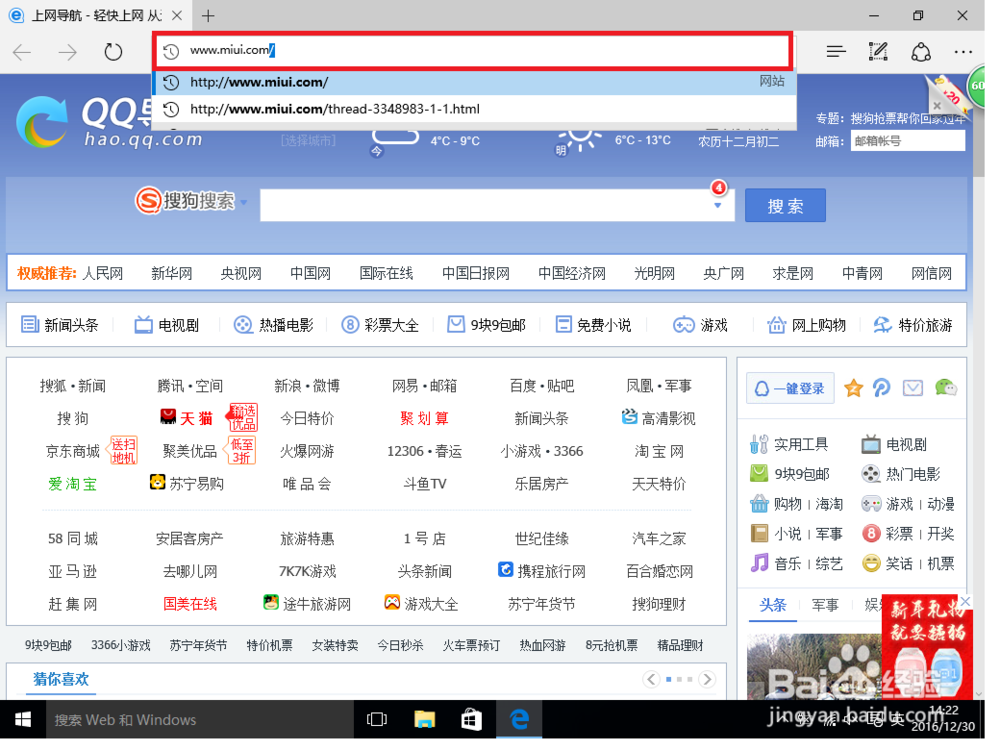Click the 一键登录 button

click(x=790, y=388)
